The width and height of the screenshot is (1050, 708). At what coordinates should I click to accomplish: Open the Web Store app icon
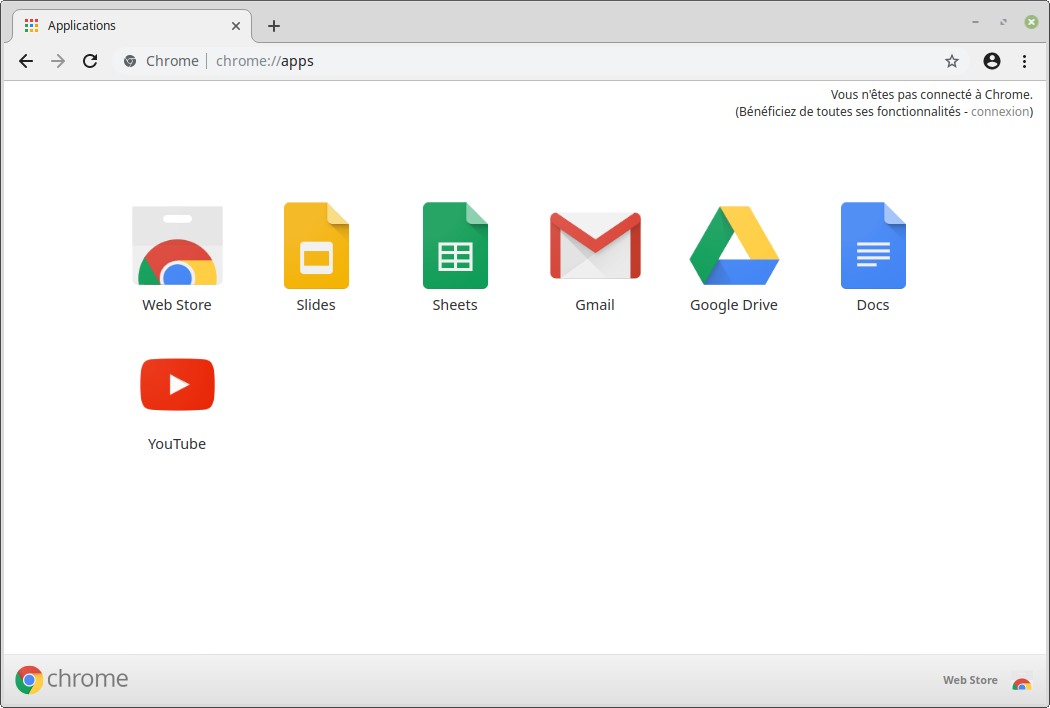point(177,246)
